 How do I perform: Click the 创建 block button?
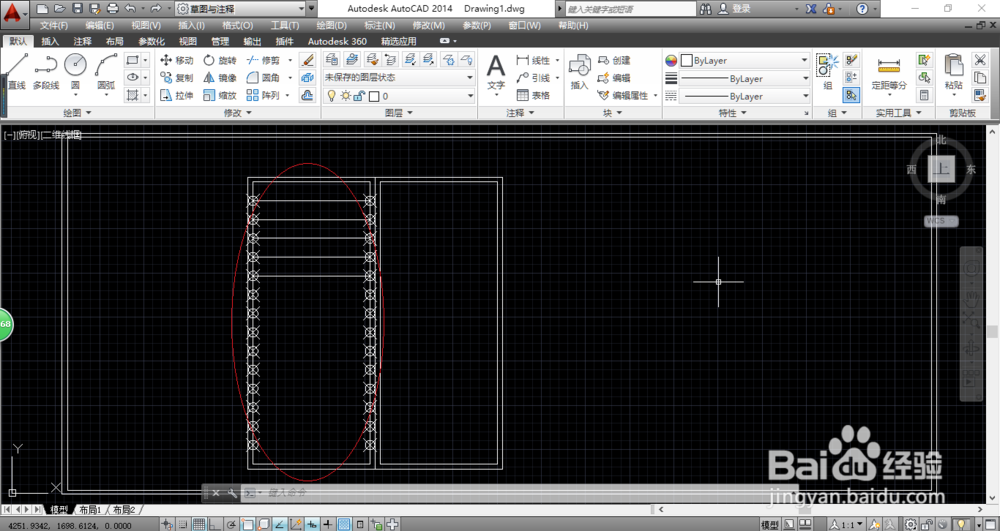615,60
